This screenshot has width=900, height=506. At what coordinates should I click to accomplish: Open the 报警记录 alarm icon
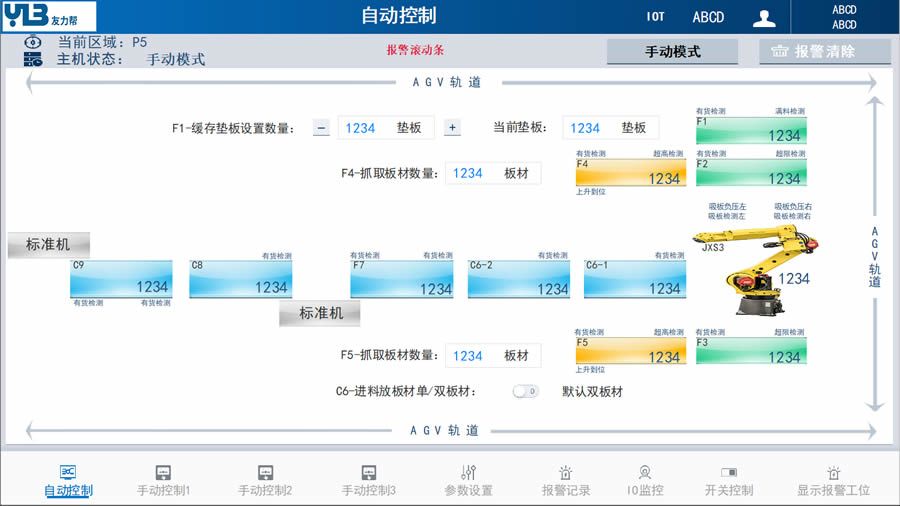[565, 473]
